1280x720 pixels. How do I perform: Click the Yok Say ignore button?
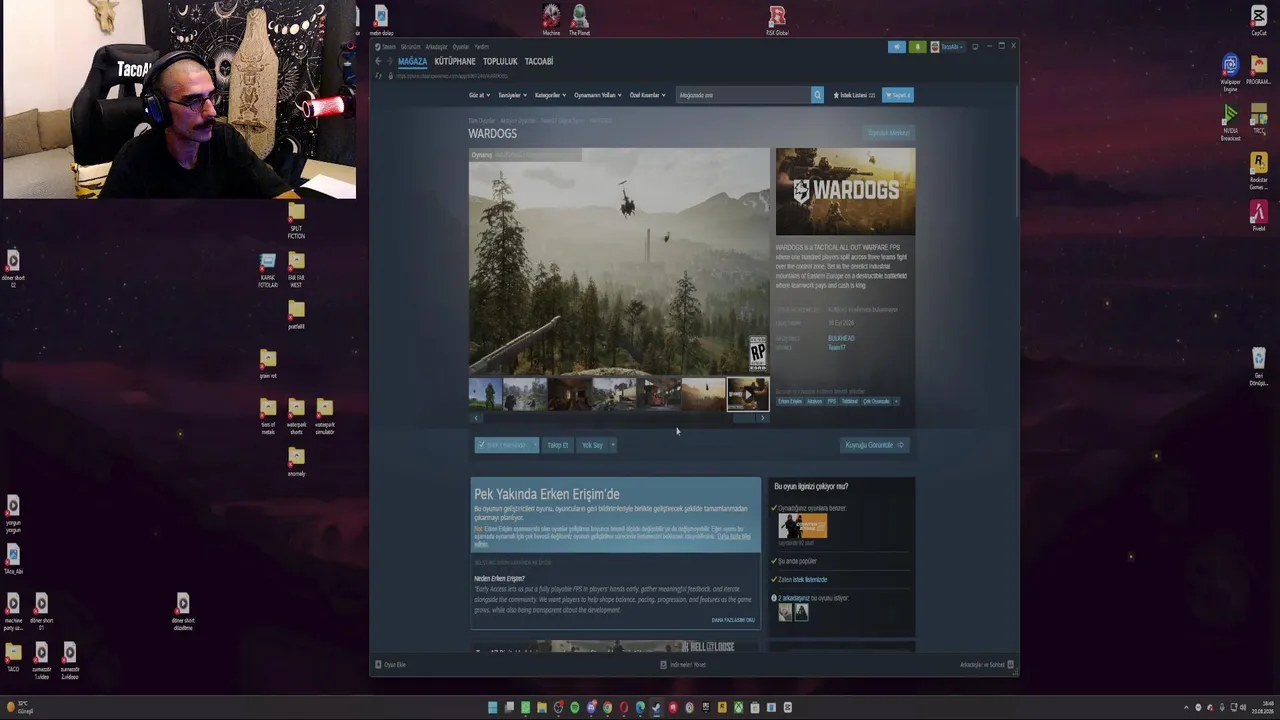[592, 445]
